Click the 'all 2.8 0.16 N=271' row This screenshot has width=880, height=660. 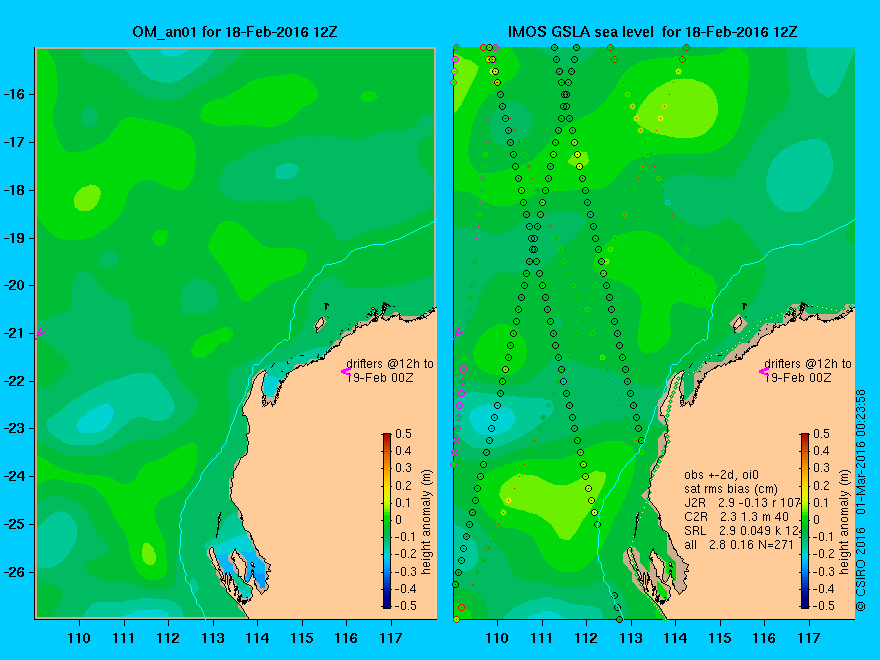pyautogui.click(x=739, y=544)
